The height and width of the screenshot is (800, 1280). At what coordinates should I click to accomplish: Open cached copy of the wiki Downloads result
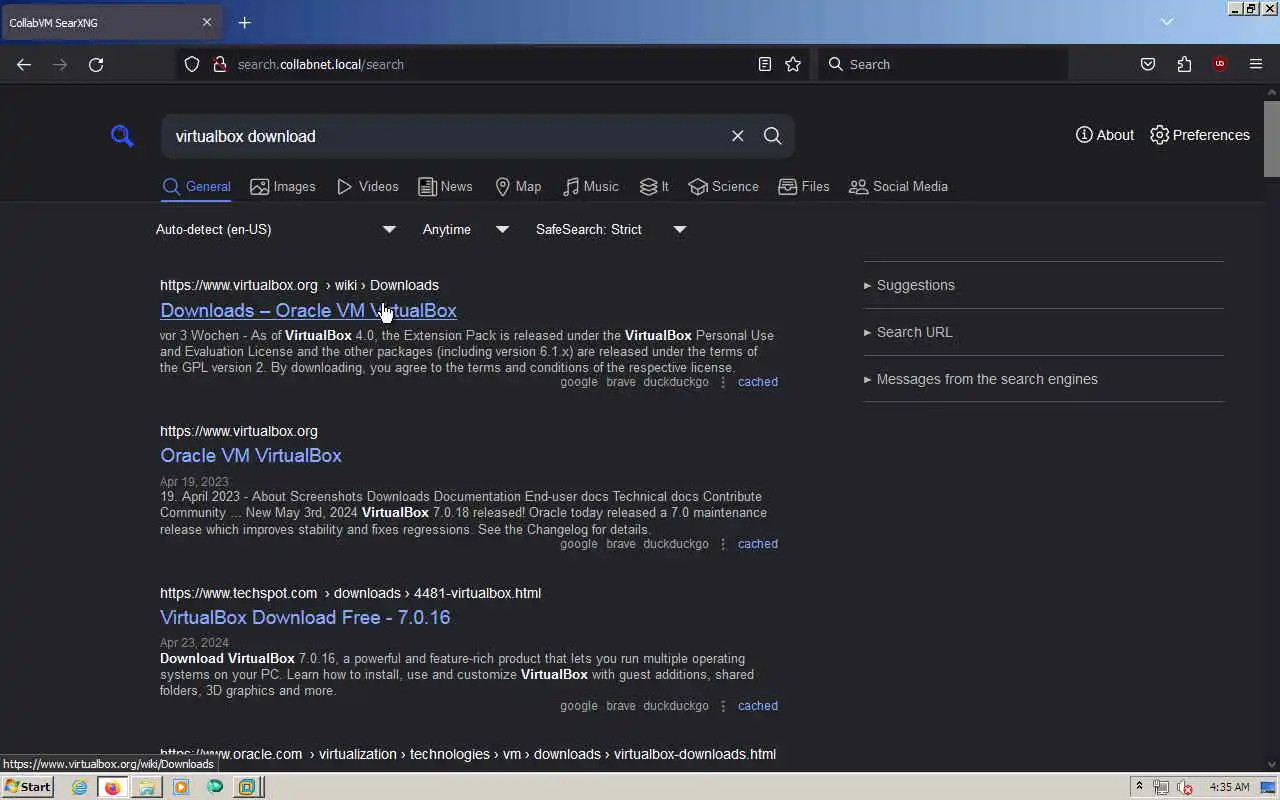(757, 382)
